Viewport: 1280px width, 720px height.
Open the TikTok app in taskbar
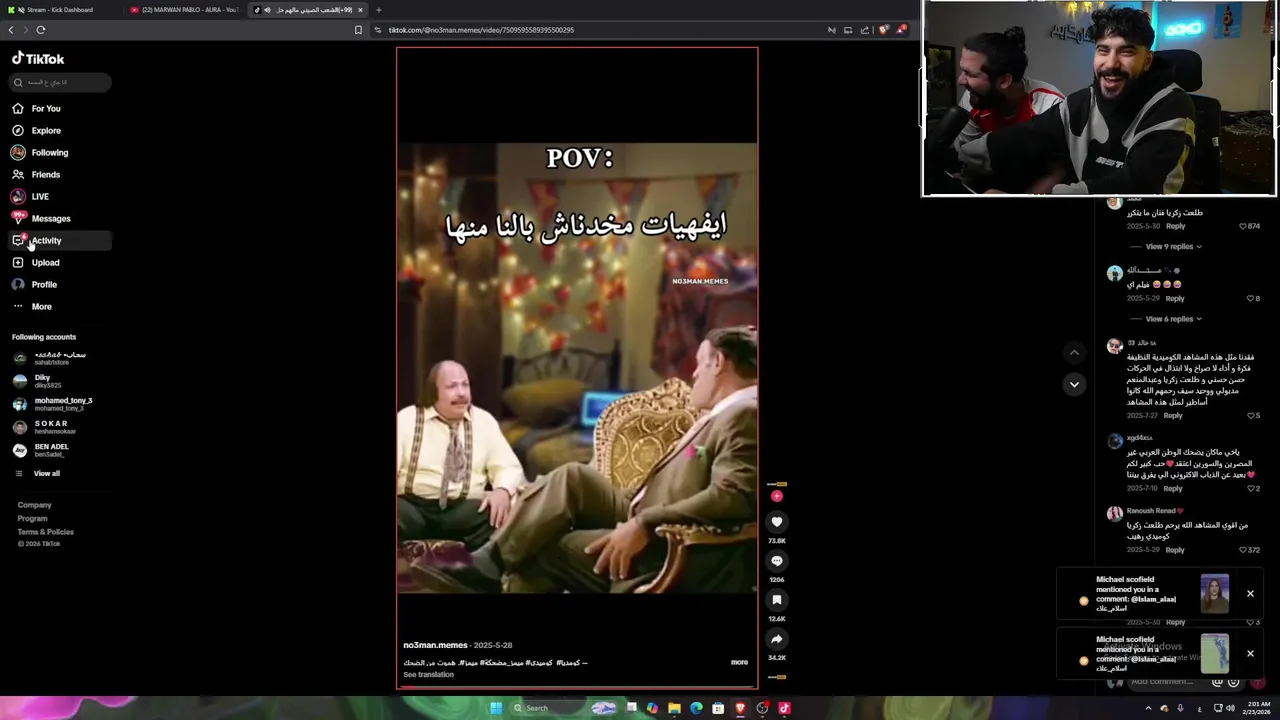click(x=784, y=708)
